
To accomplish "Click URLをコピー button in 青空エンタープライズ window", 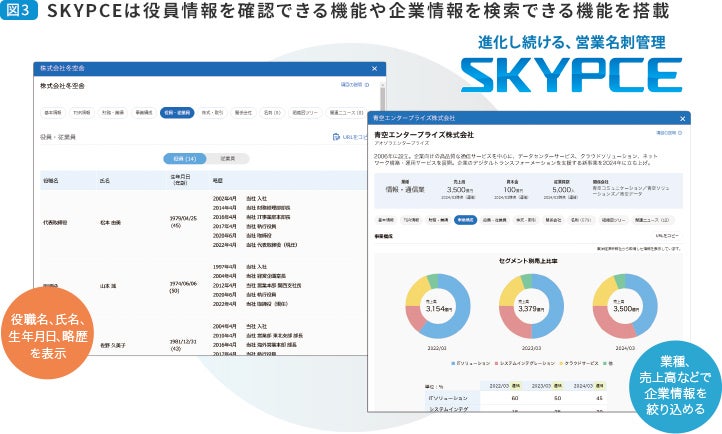I will point(667,236).
